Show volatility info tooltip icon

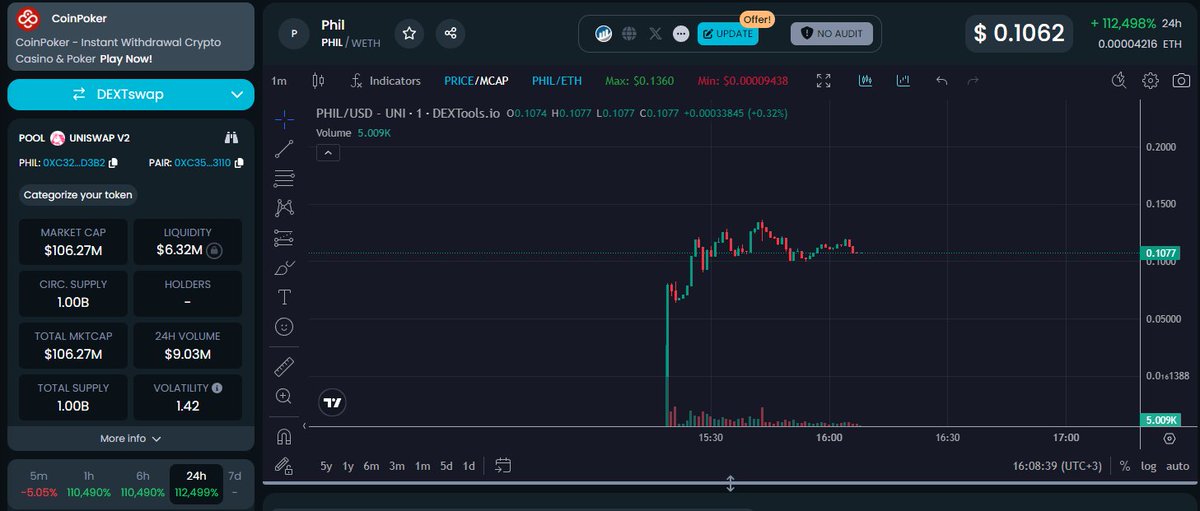(x=217, y=388)
